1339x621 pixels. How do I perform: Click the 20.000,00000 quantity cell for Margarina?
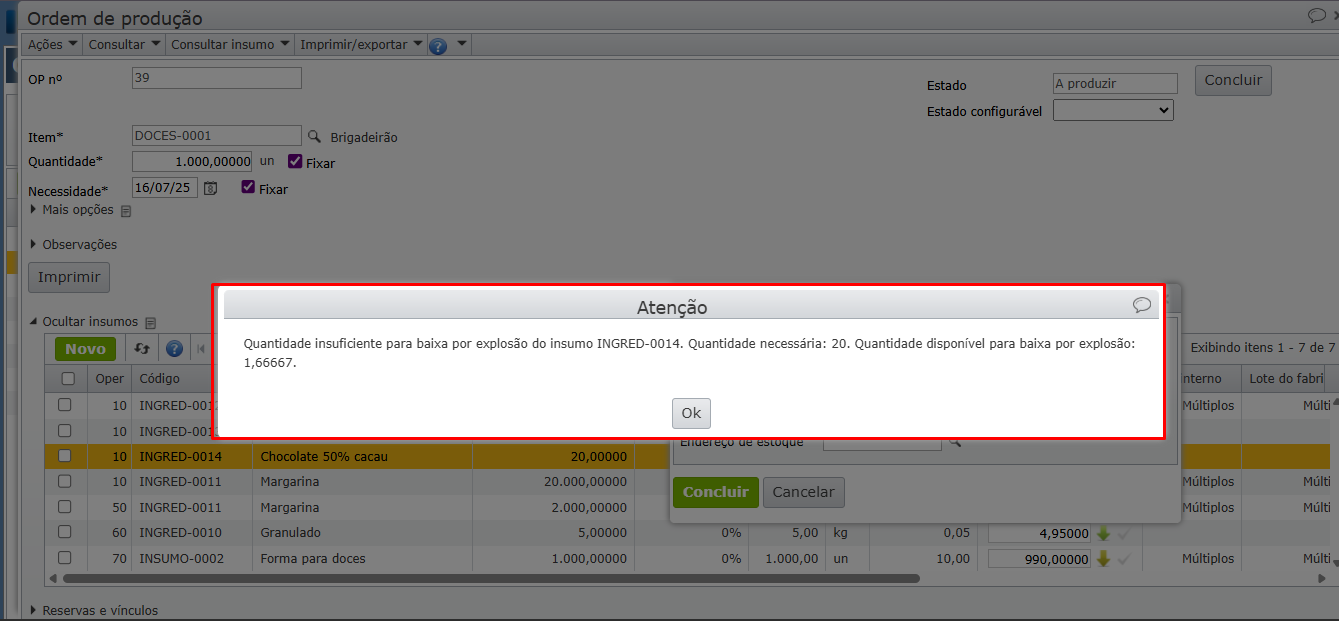tap(553, 481)
